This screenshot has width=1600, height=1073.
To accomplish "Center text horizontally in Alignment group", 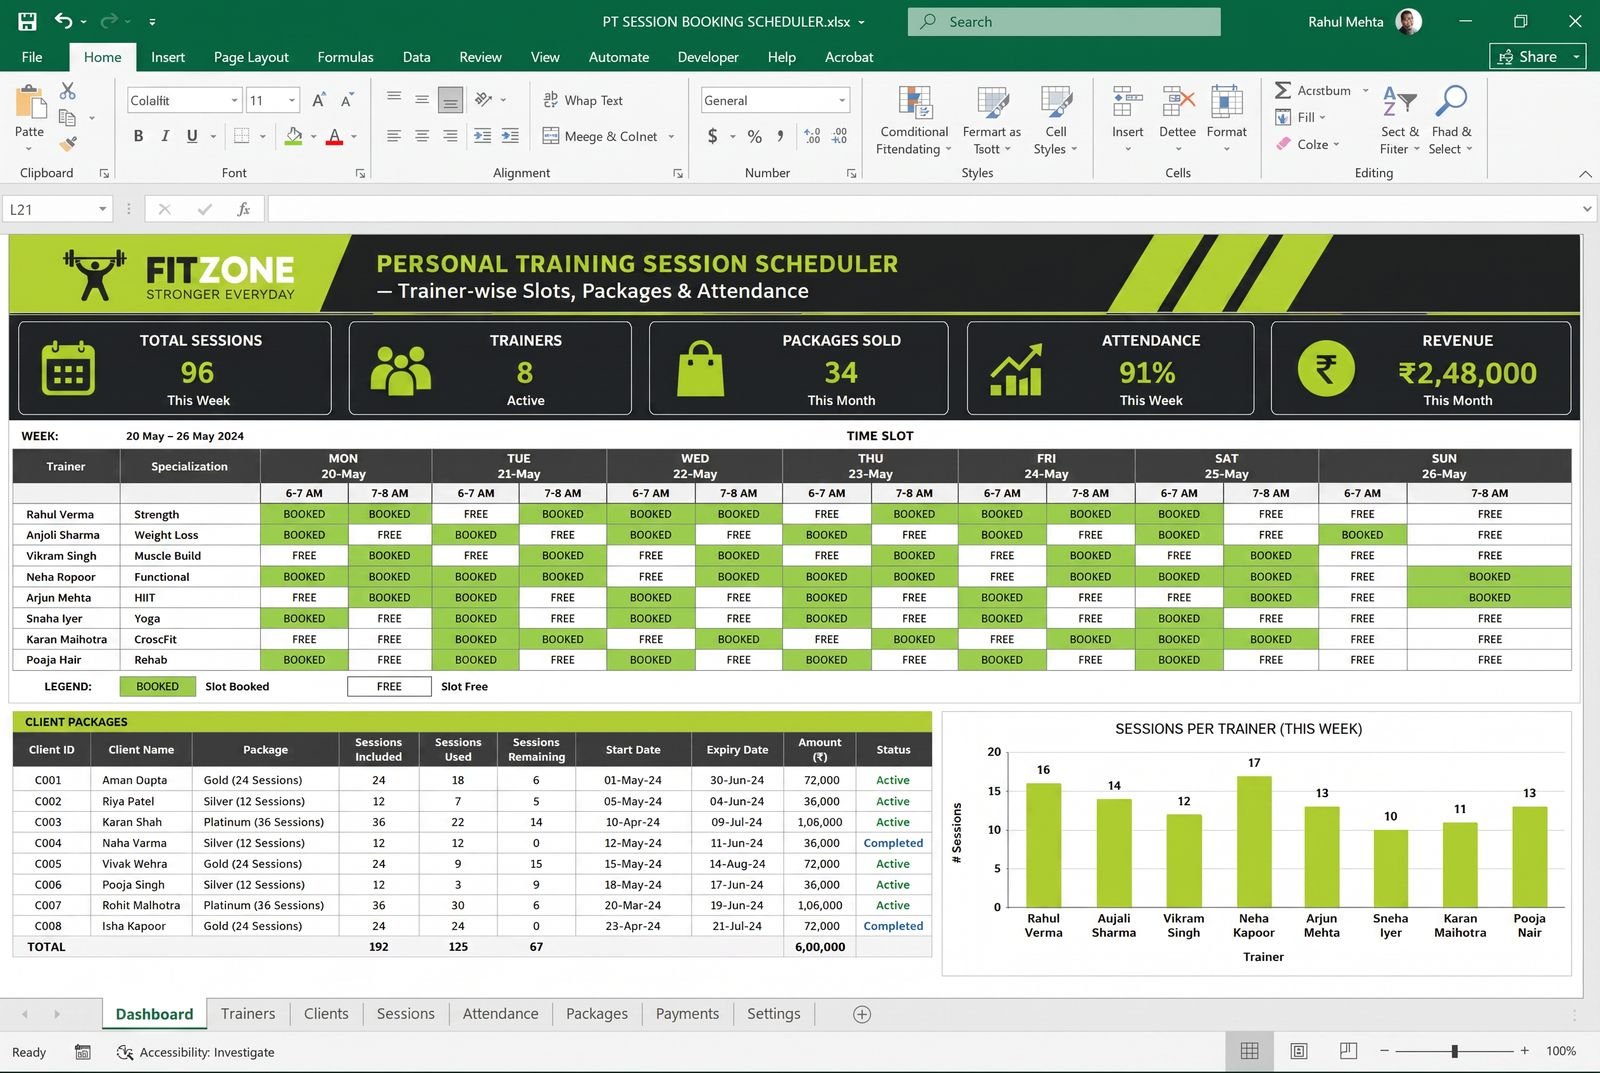I will point(422,136).
